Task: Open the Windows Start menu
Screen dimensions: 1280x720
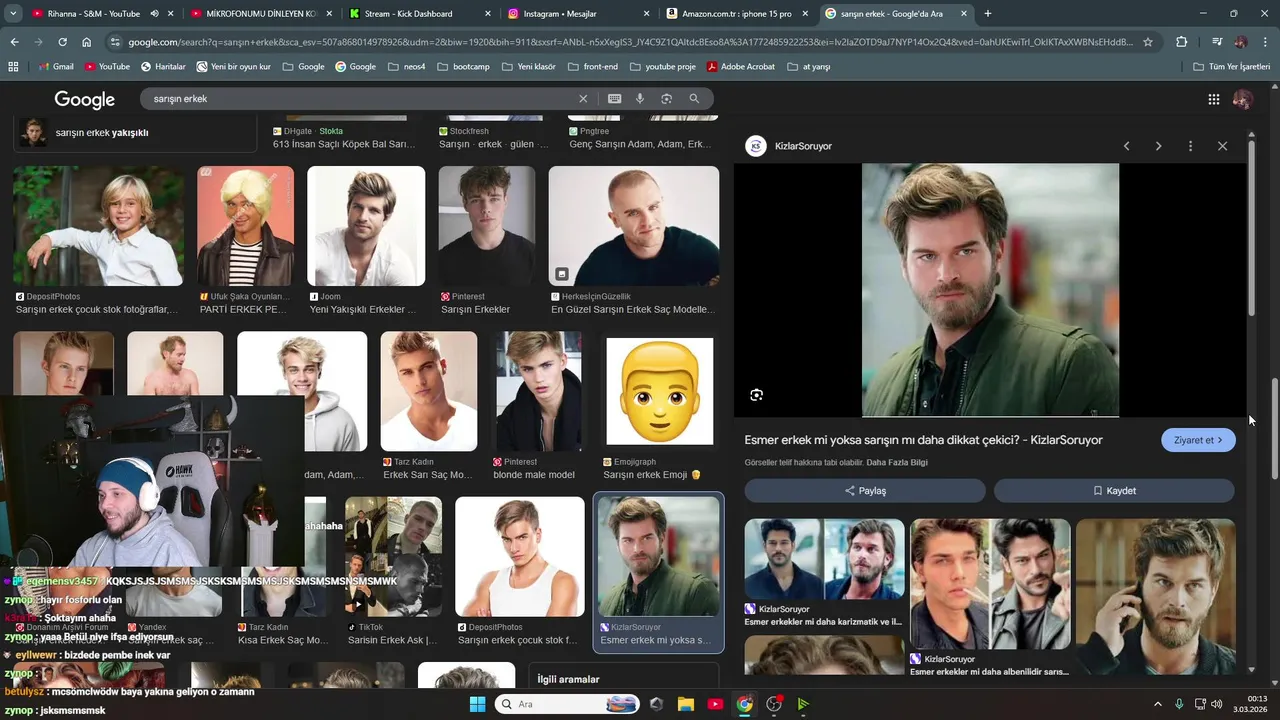Action: pos(477,704)
